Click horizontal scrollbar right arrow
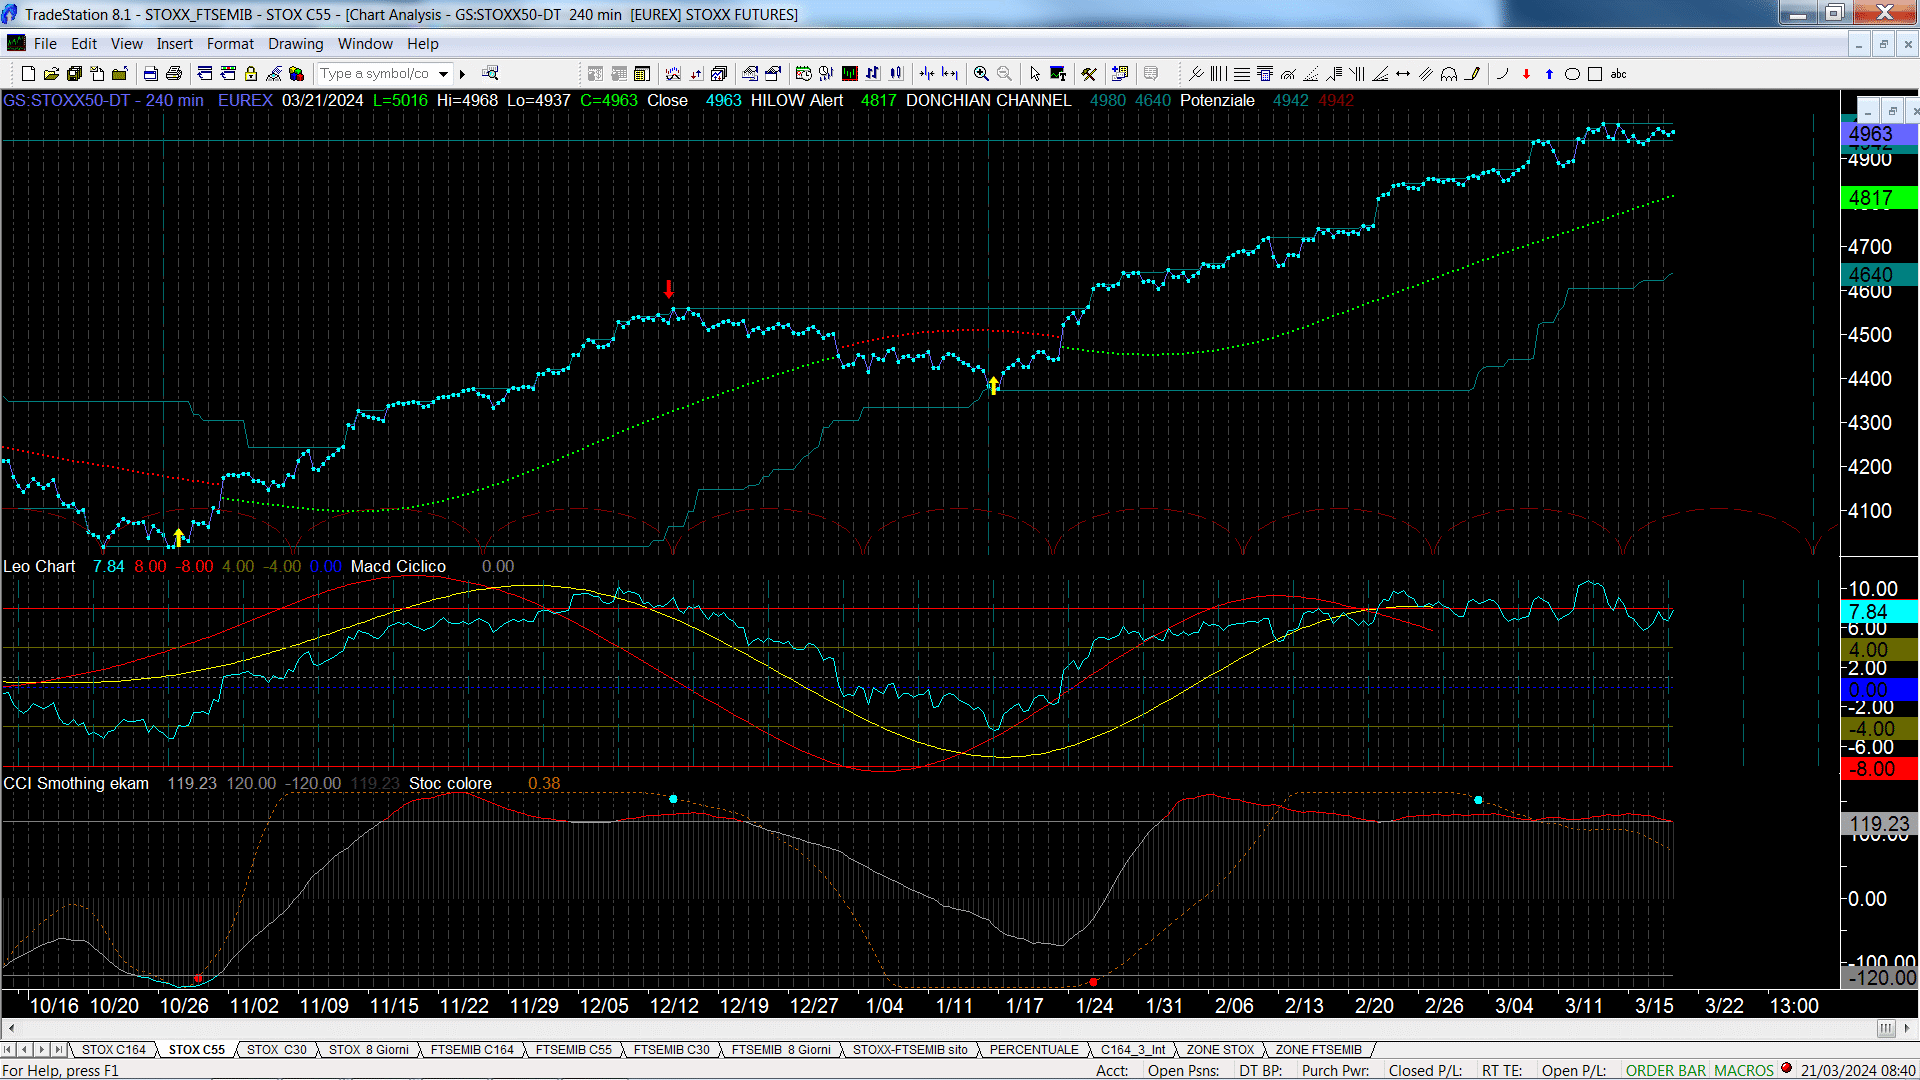This screenshot has height=1080, width=1920. pos(1908,1028)
